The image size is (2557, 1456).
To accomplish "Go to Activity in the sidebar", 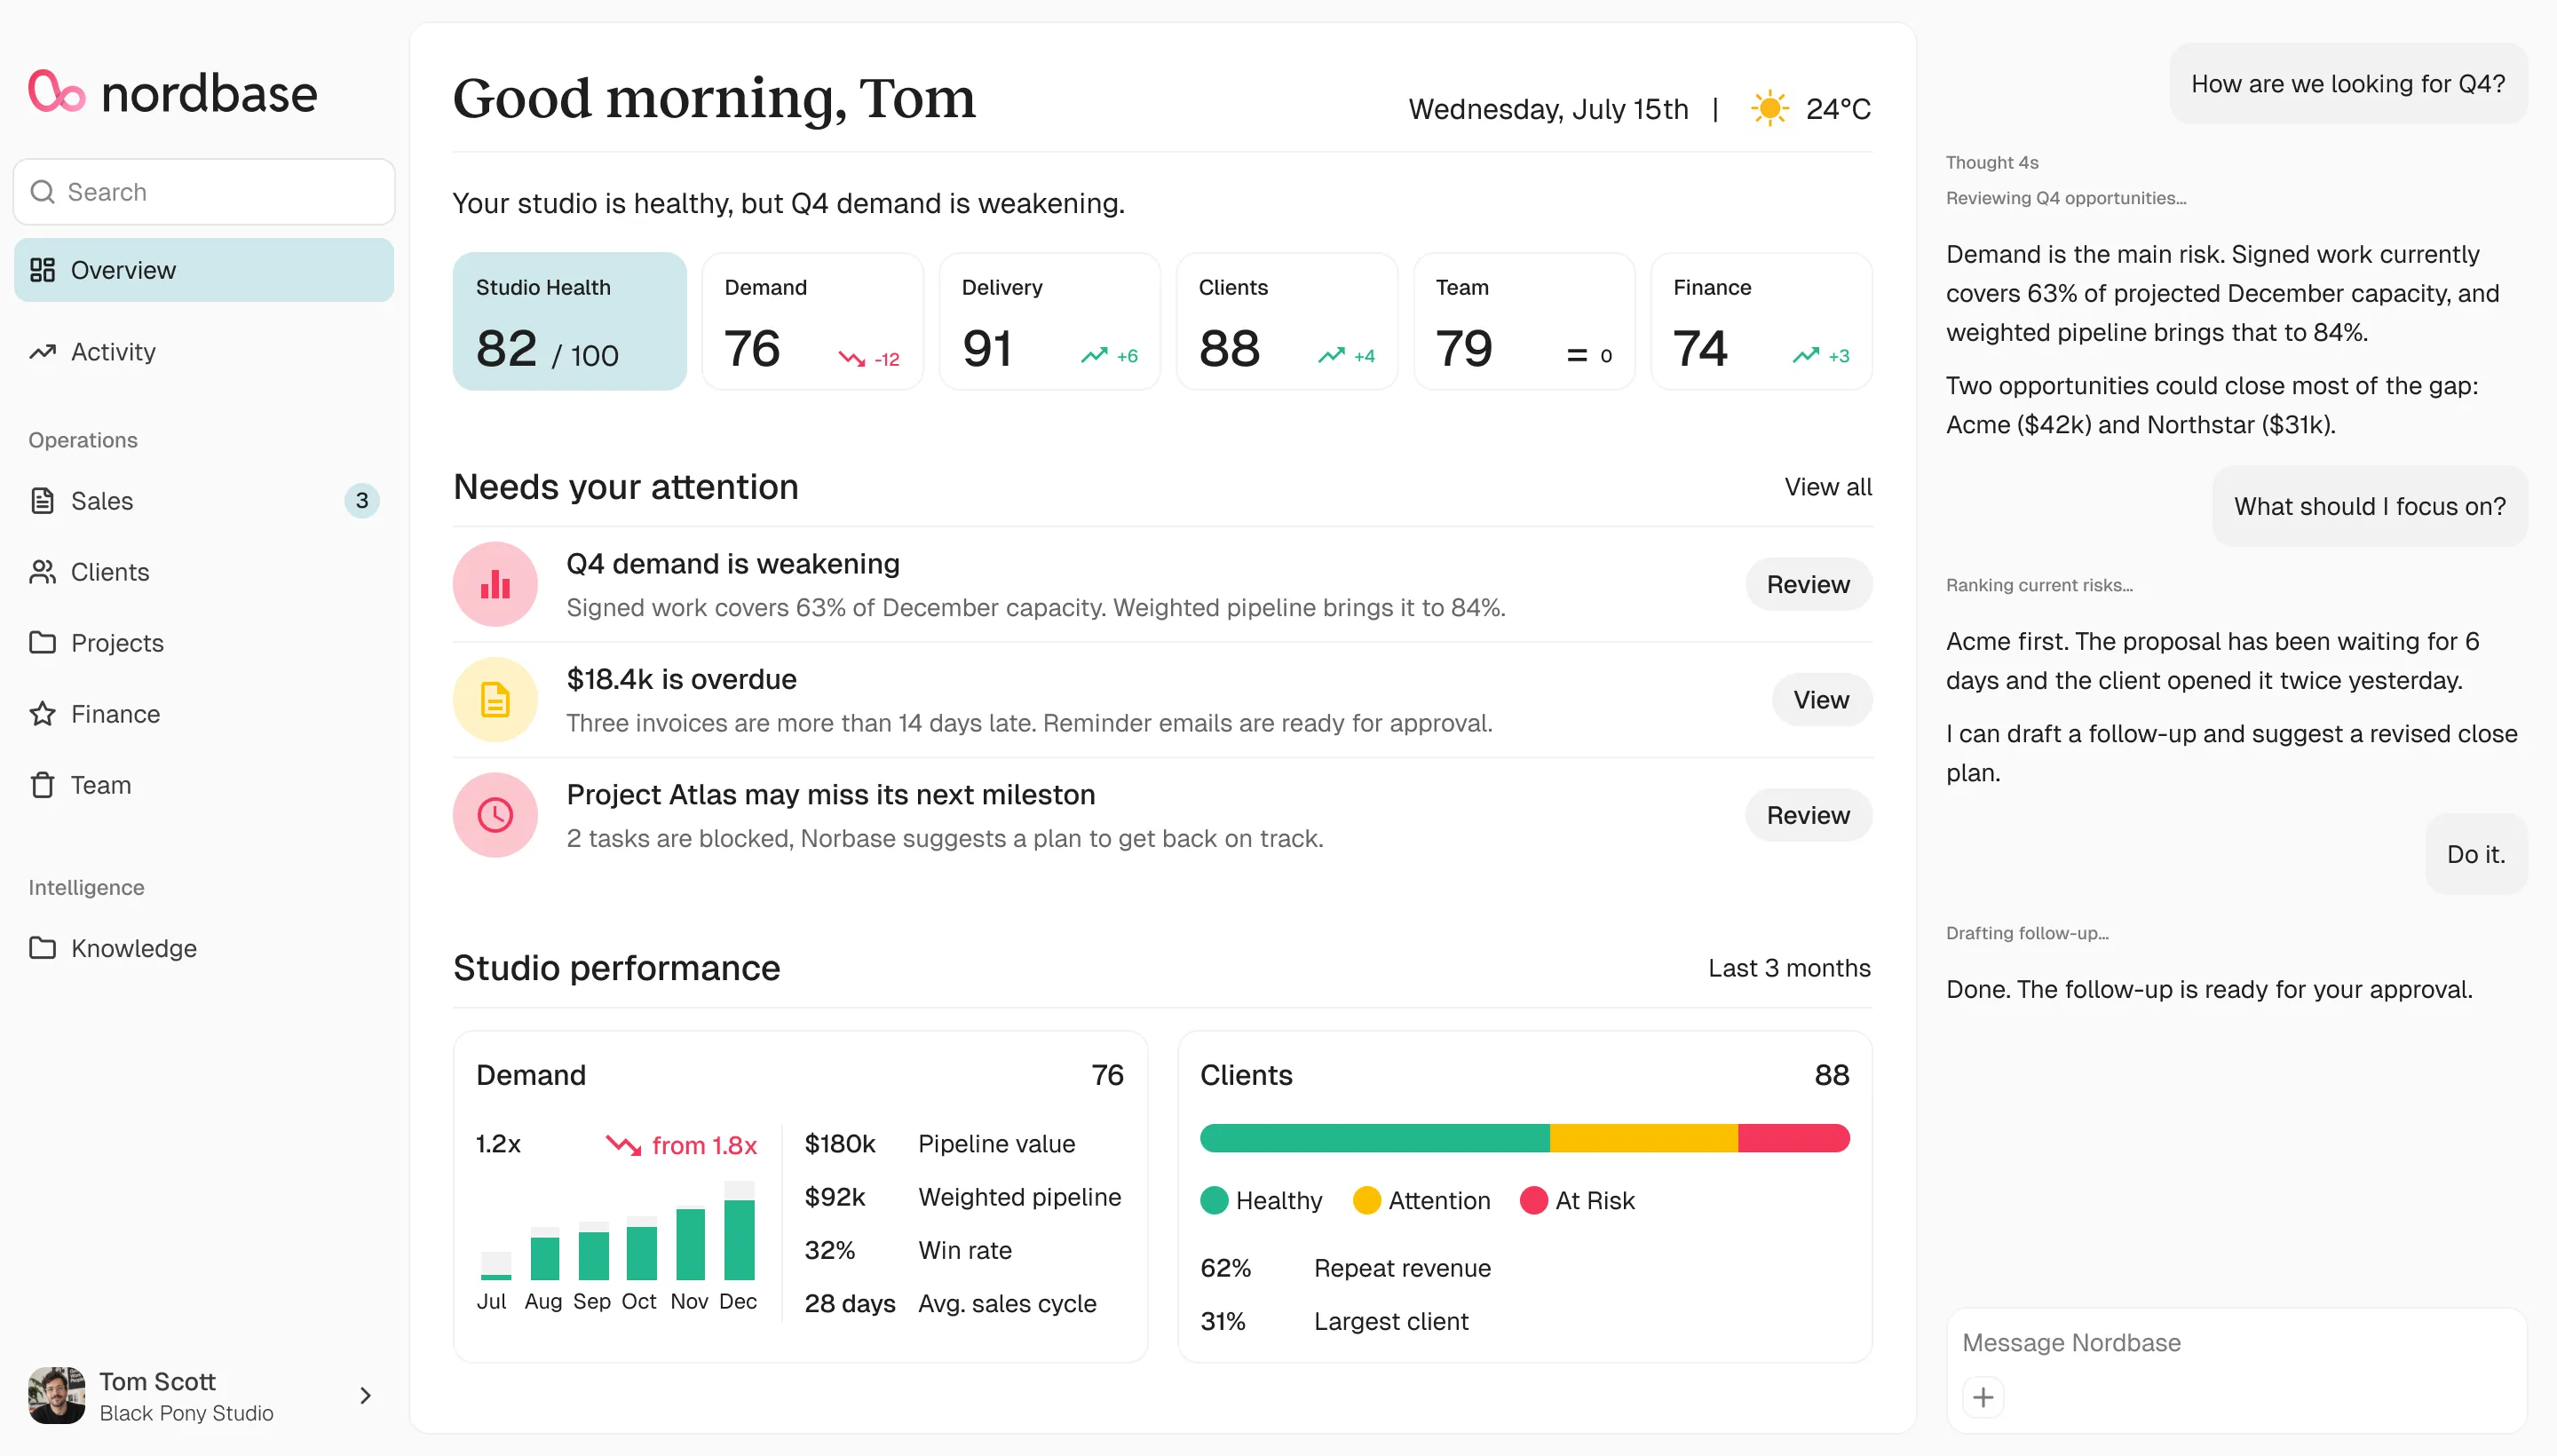I will point(204,352).
